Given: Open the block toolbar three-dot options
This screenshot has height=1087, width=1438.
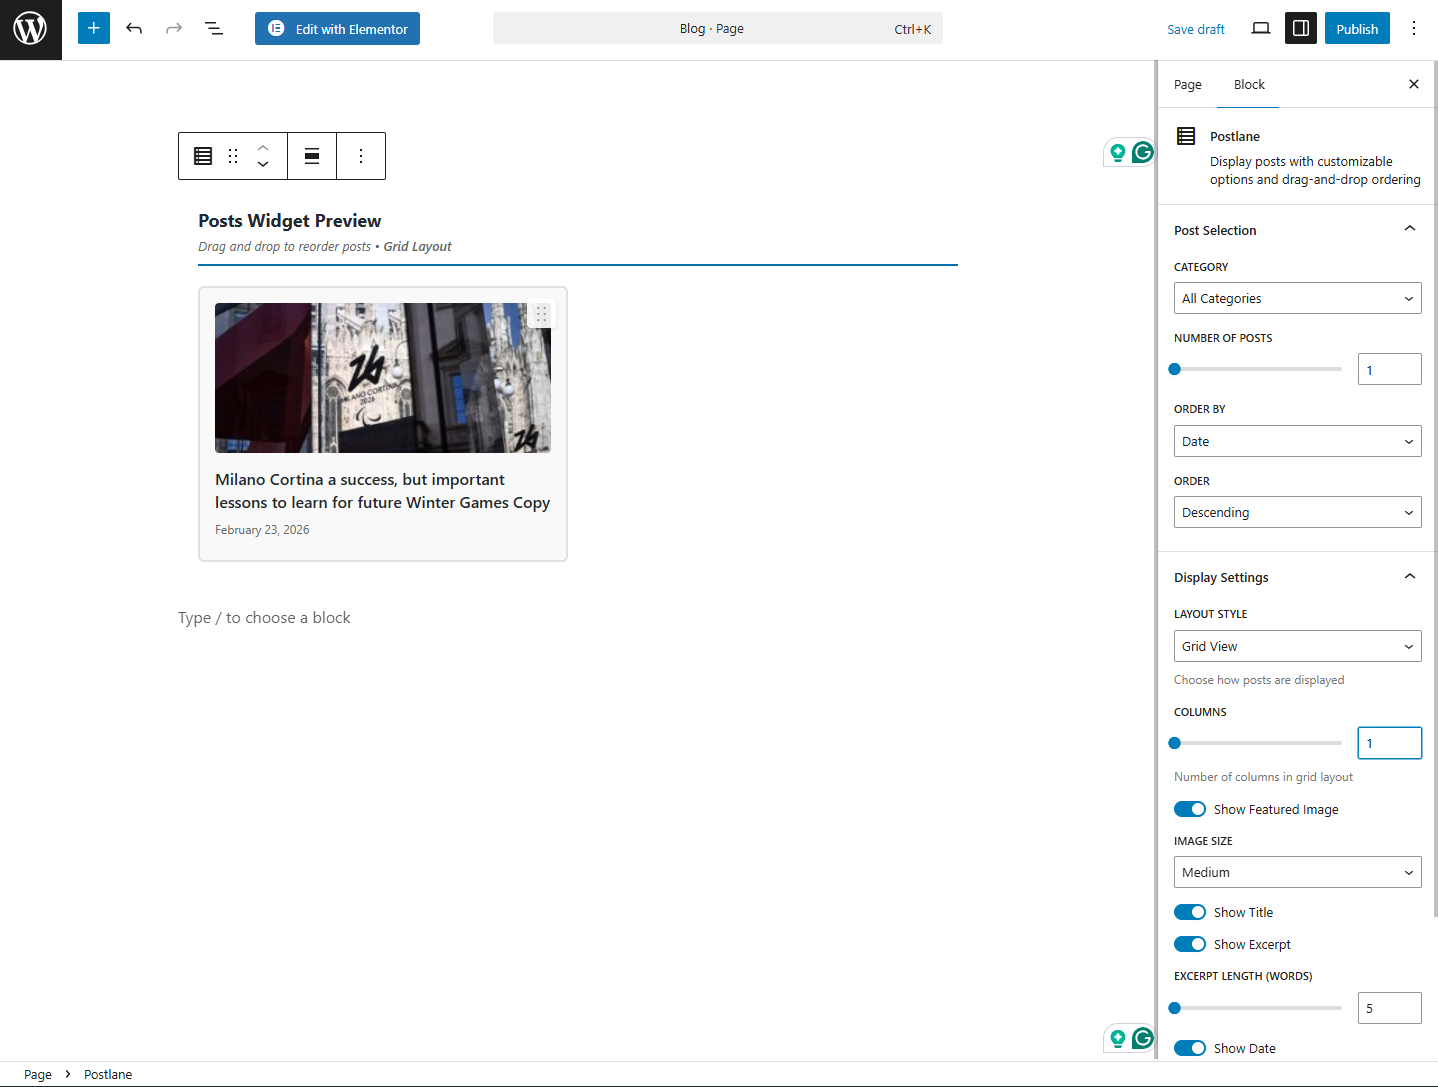Looking at the screenshot, I should (361, 156).
